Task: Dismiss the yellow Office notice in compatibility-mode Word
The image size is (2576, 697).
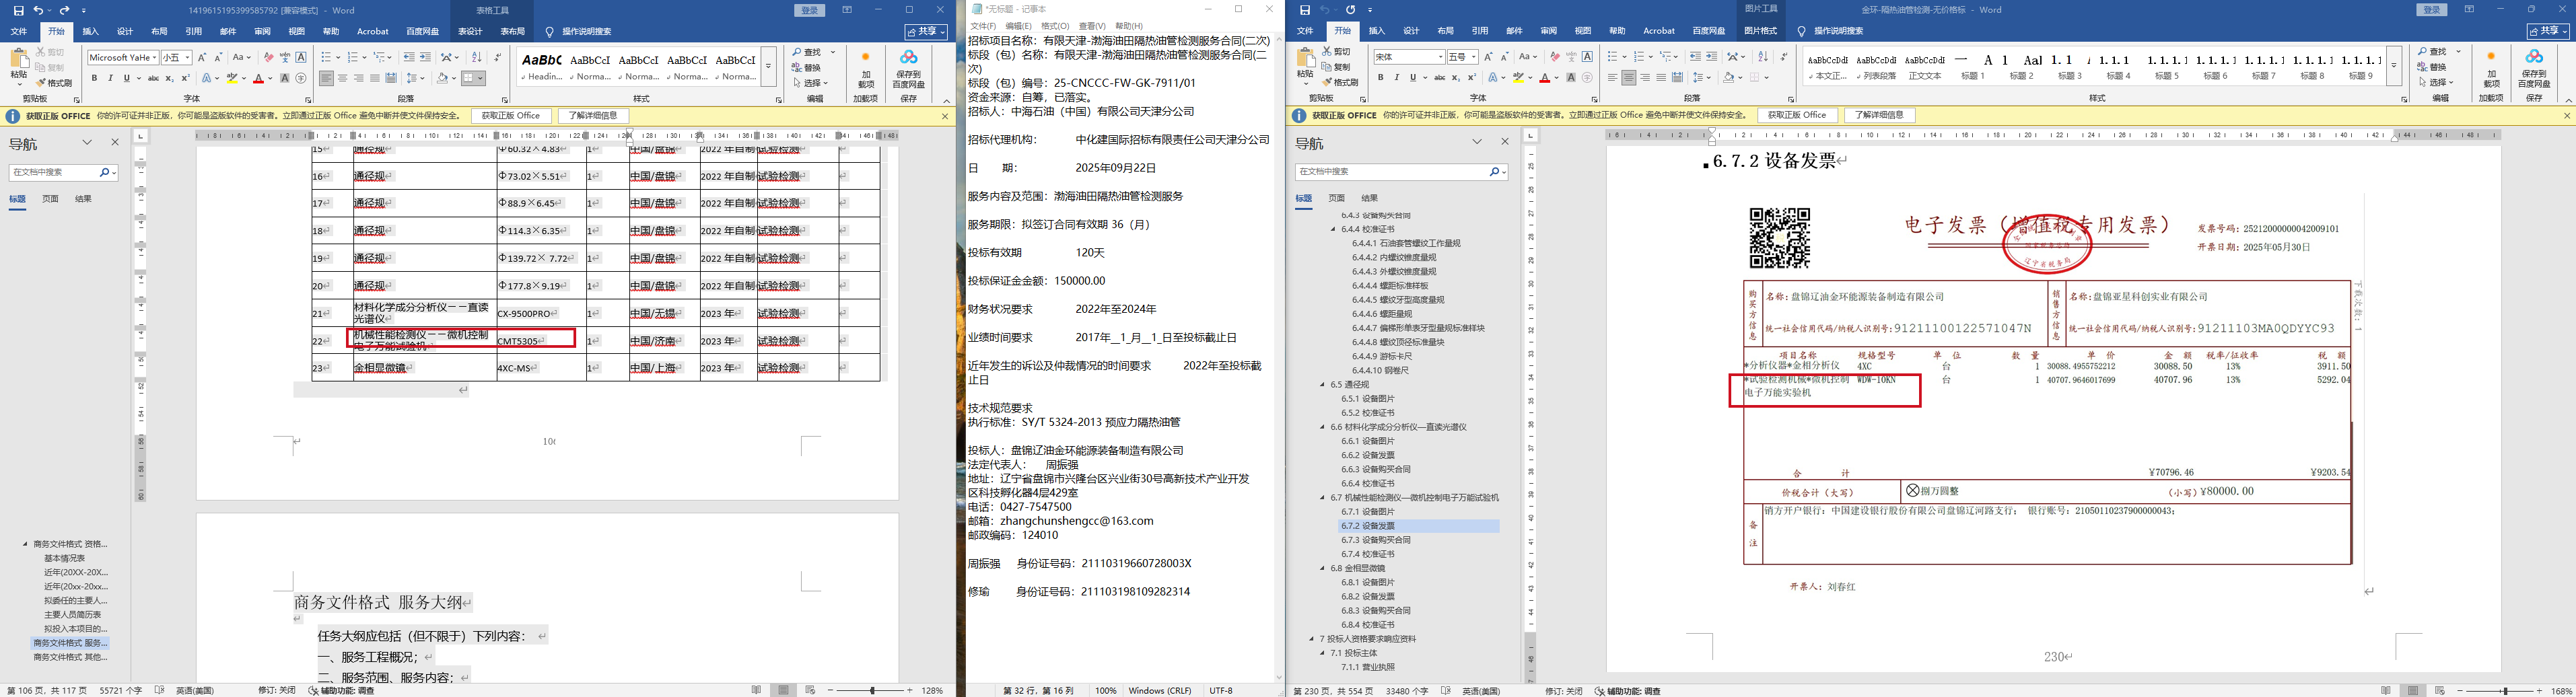Action: click(945, 116)
